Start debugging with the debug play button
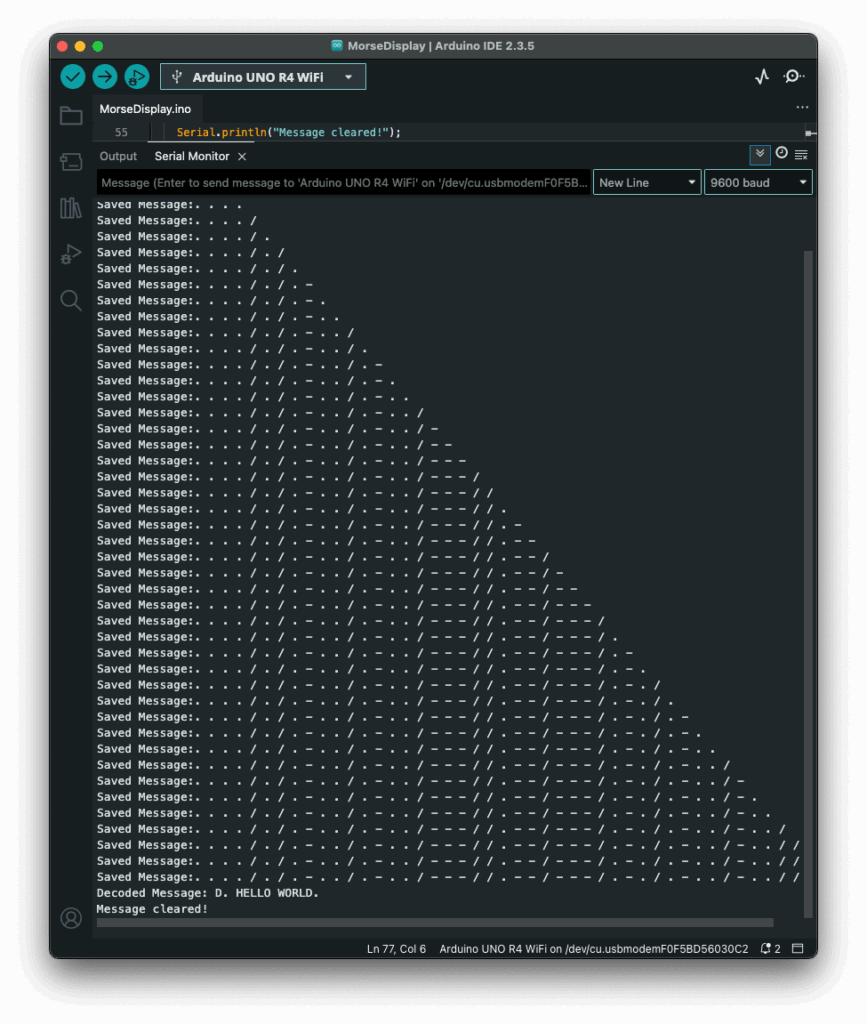The width and height of the screenshot is (867, 1024). pos(136,77)
